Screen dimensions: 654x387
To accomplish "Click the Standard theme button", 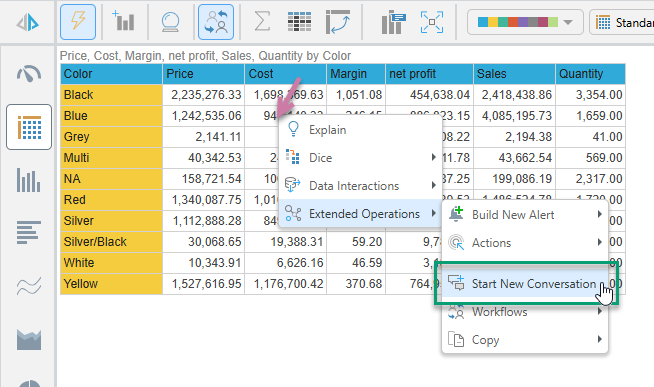I will pos(622,22).
